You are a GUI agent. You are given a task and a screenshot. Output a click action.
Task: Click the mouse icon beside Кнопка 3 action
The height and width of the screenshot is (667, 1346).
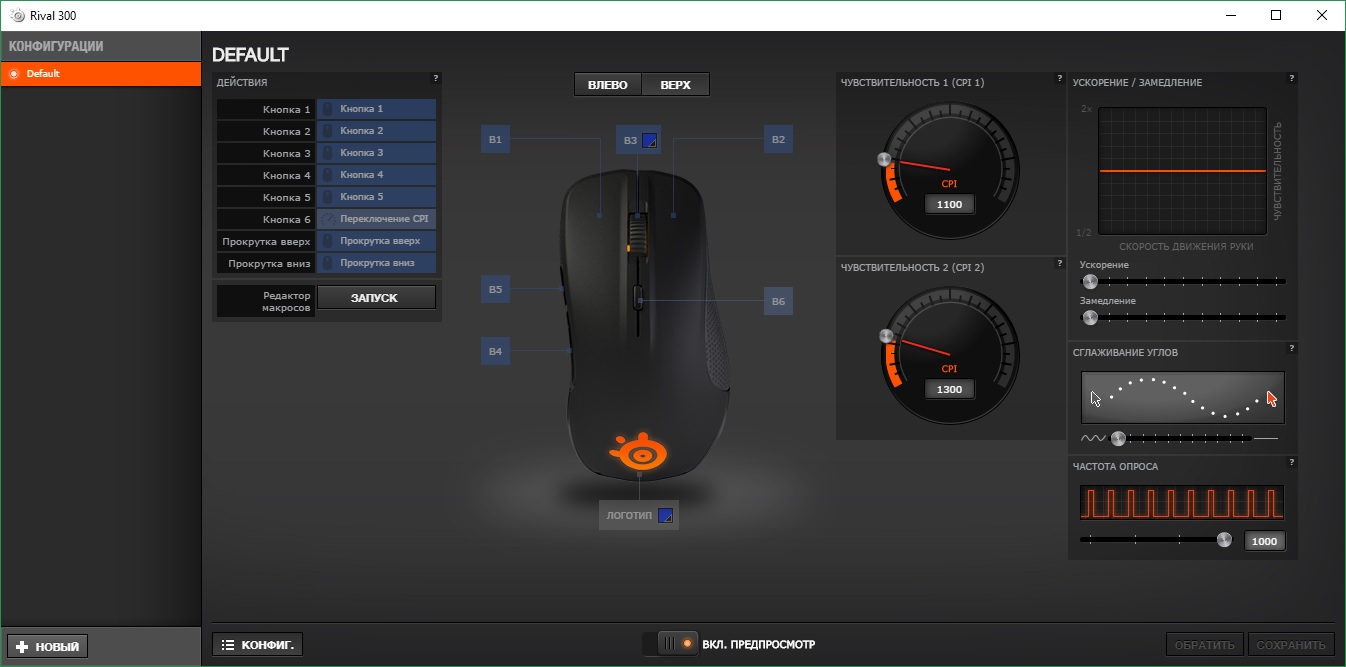(326, 153)
